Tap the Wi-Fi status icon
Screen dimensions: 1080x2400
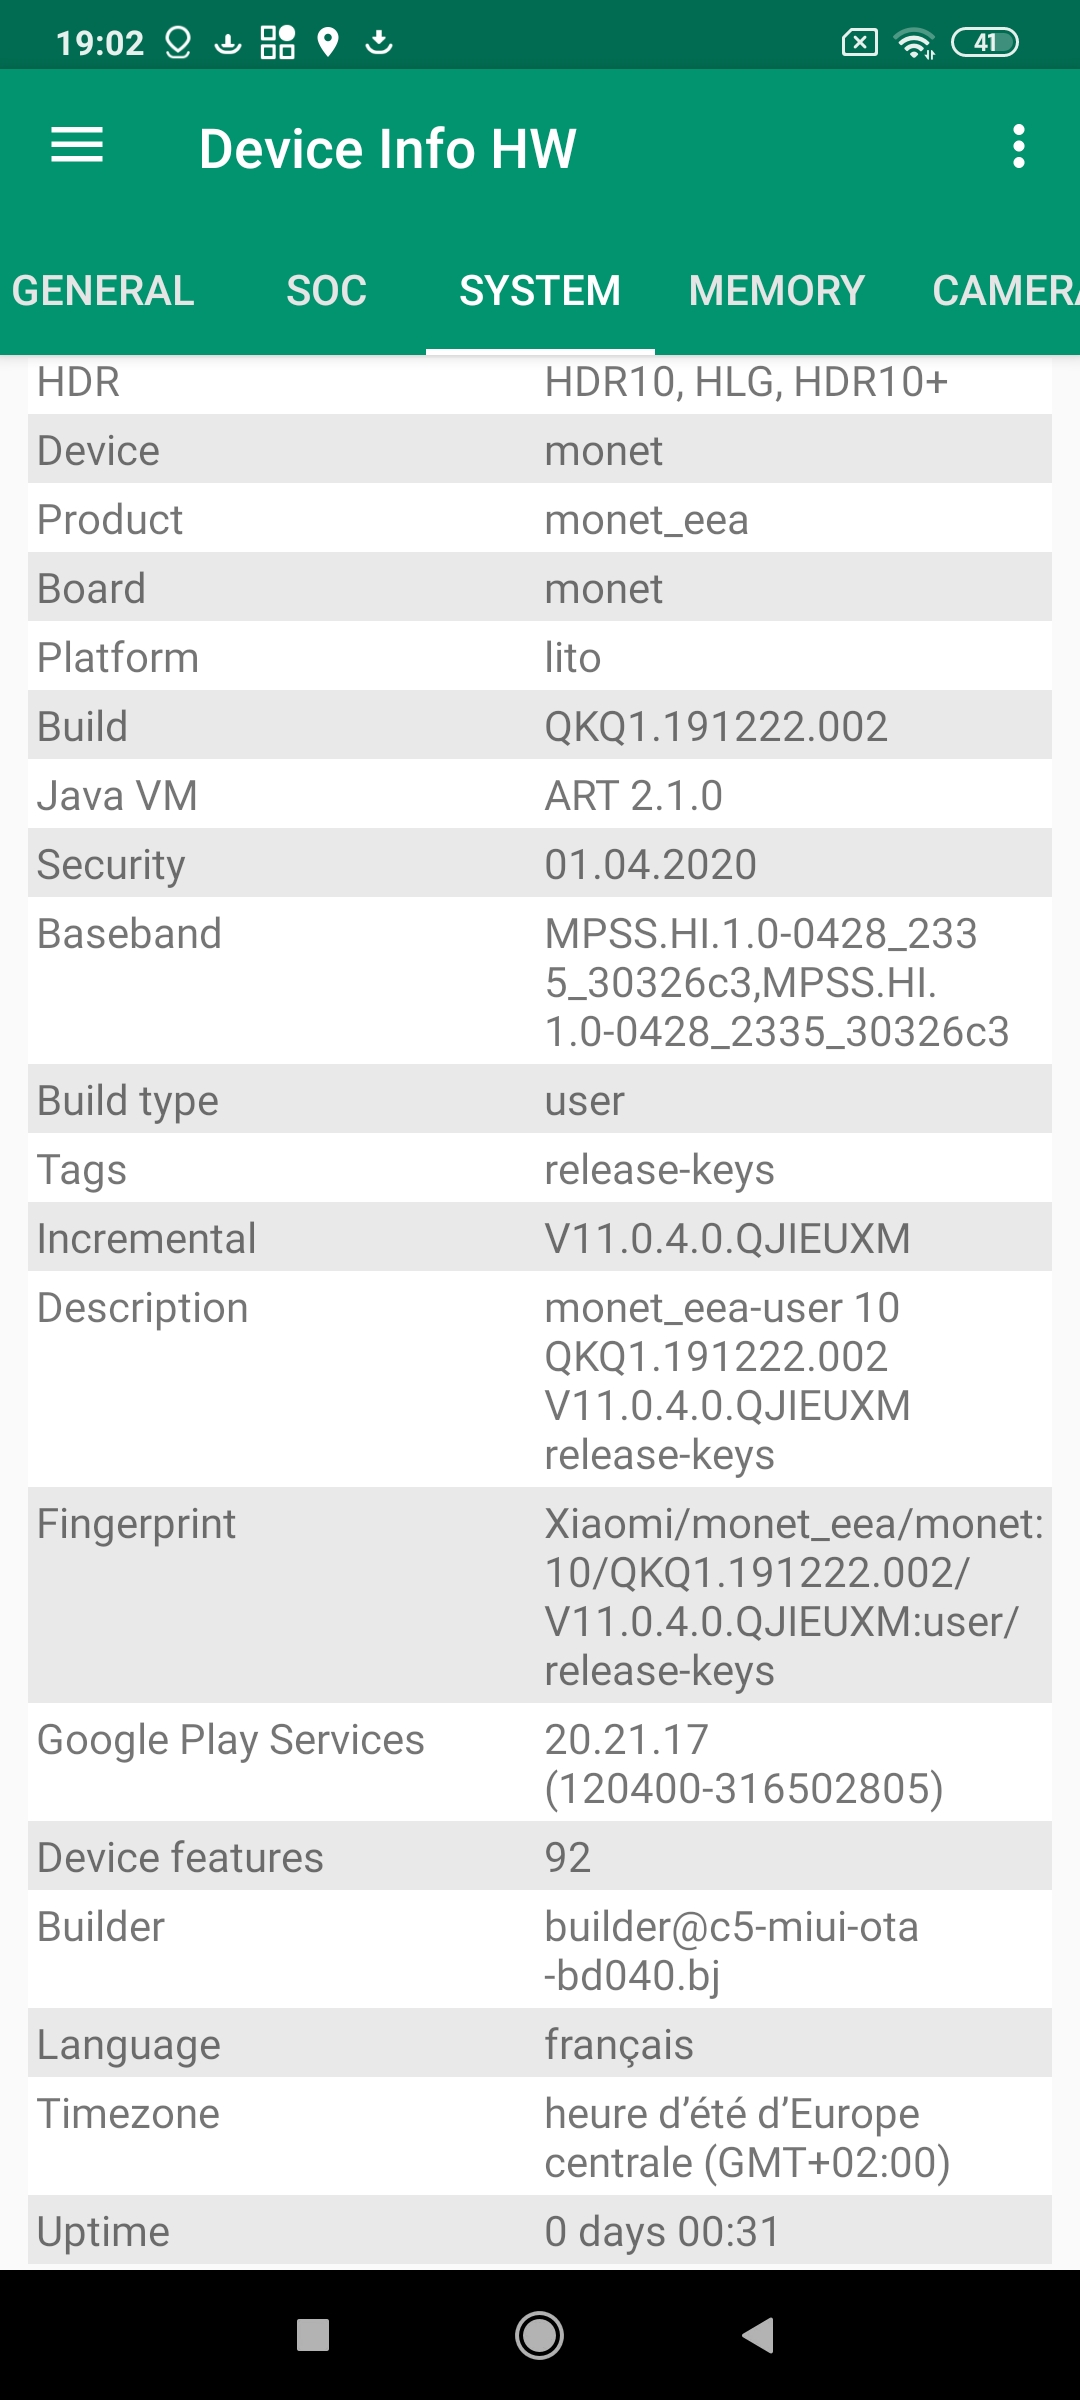click(x=914, y=43)
